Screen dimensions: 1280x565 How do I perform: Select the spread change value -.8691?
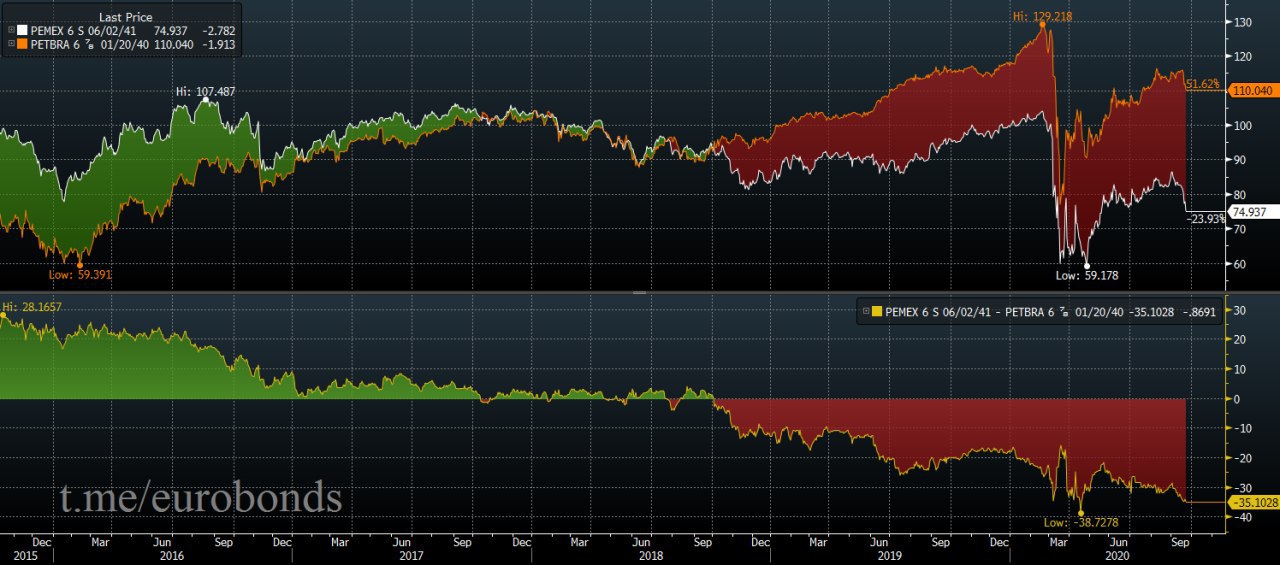tap(1200, 312)
